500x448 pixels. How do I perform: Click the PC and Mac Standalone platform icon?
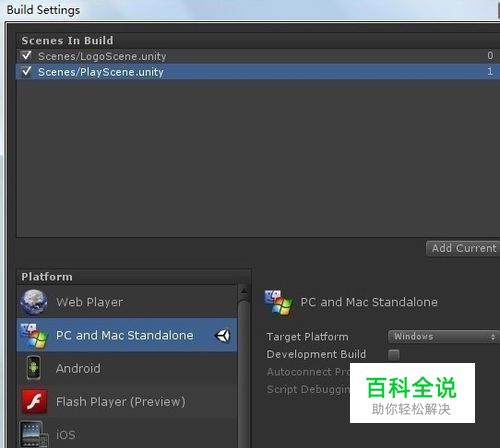click(34, 335)
